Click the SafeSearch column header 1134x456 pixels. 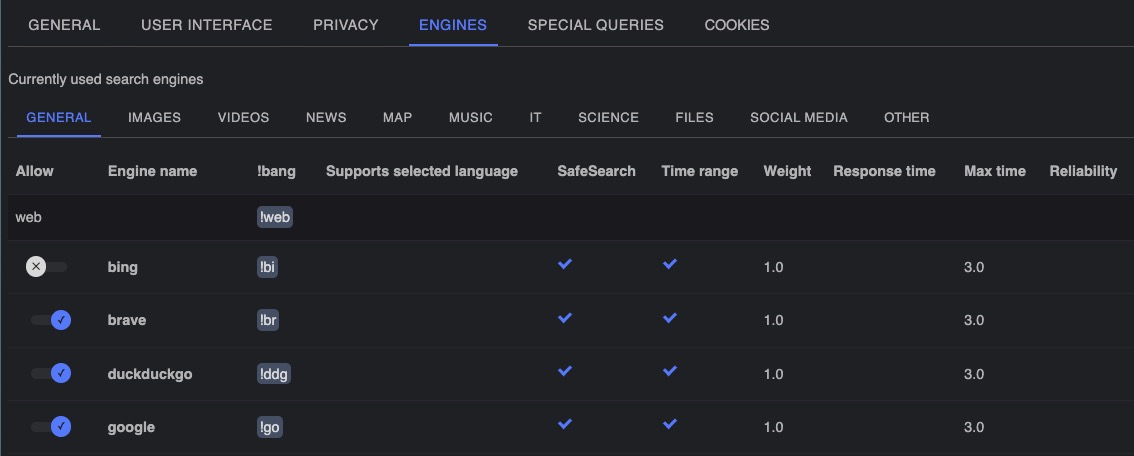coord(596,171)
